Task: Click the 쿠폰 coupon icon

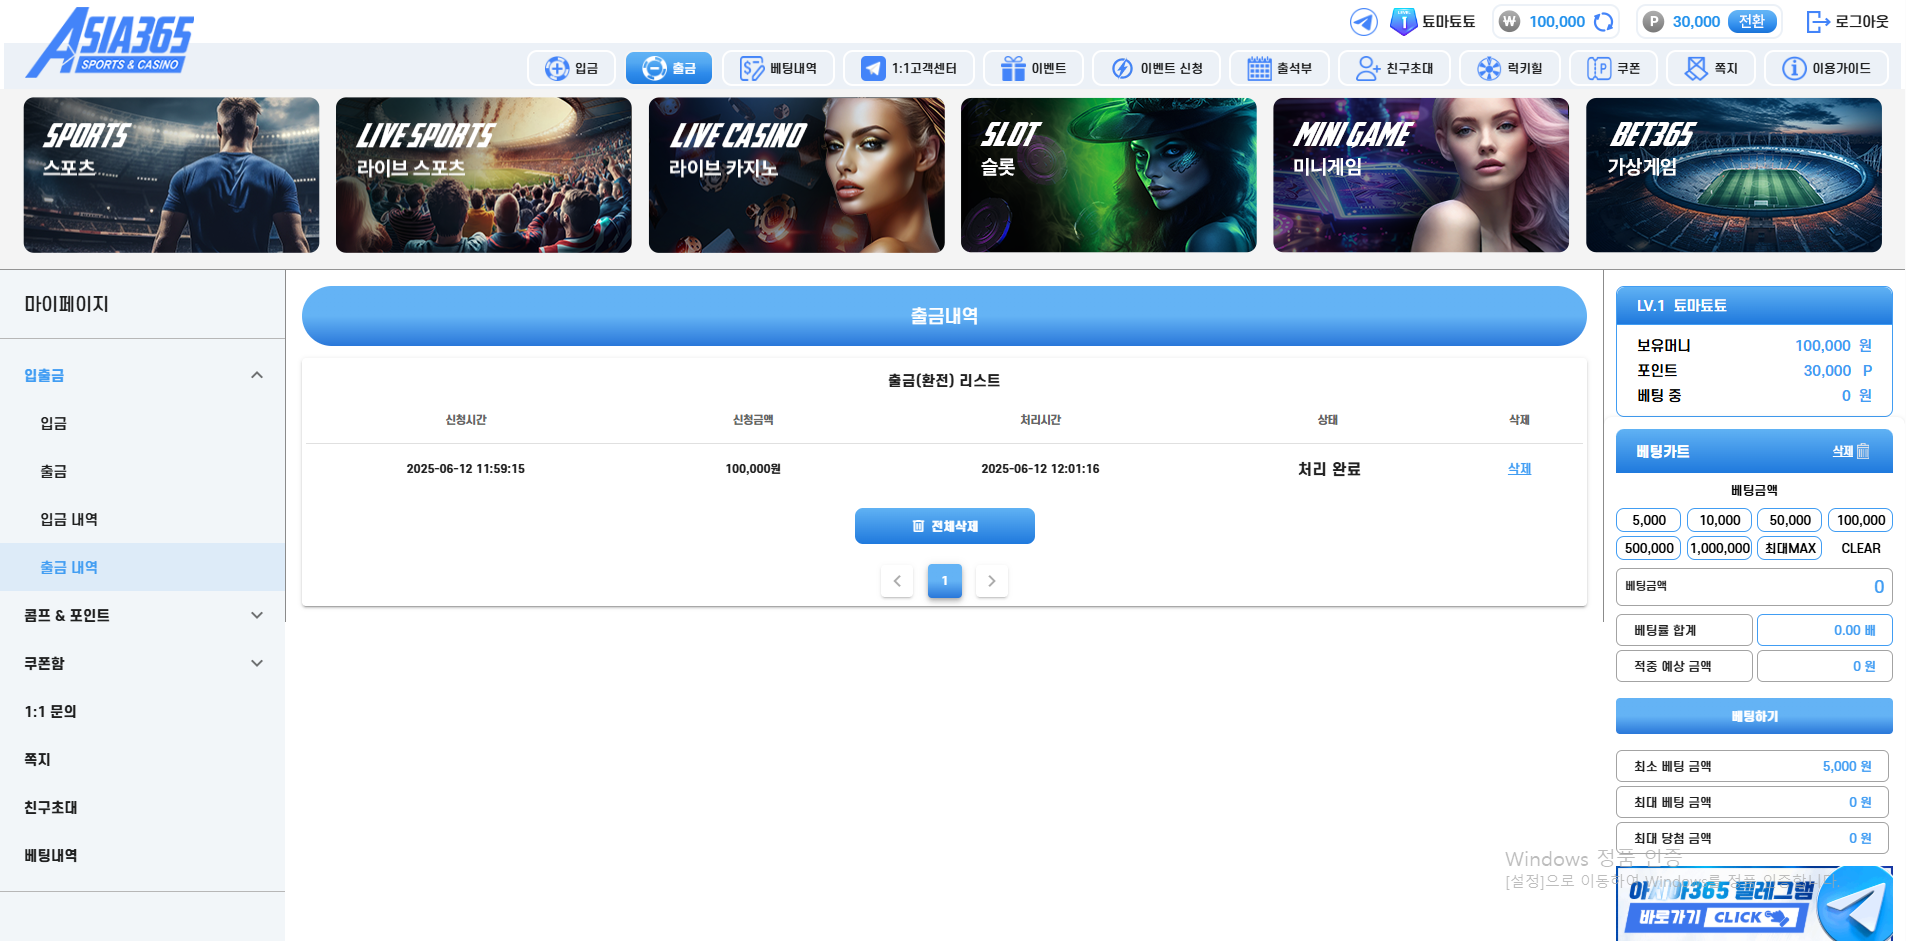Action: click(1599, 68)
